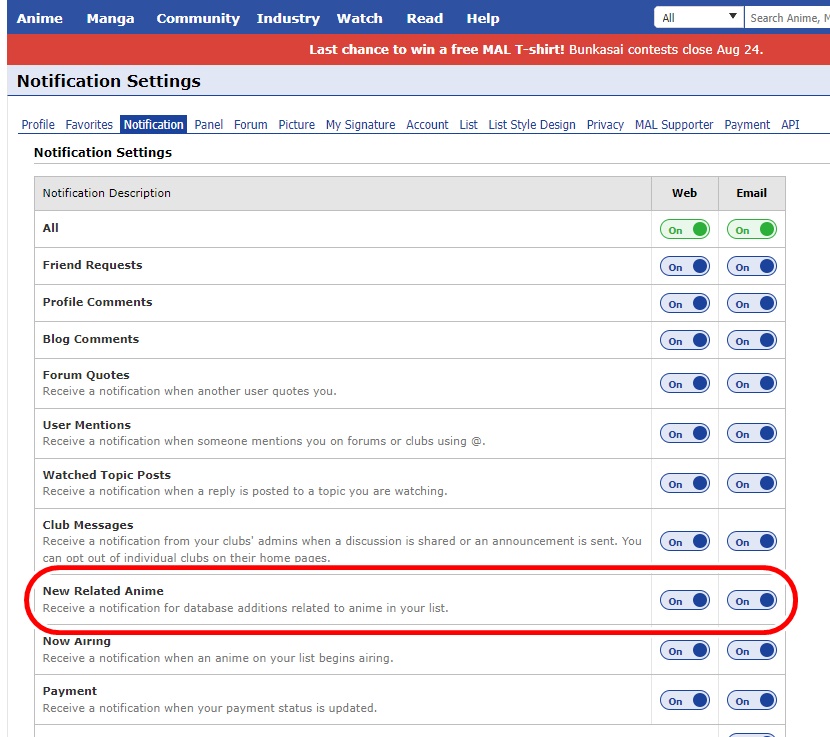Disable Profile Comments Web toggle
The image size is (830, 737).
(684, 303)
